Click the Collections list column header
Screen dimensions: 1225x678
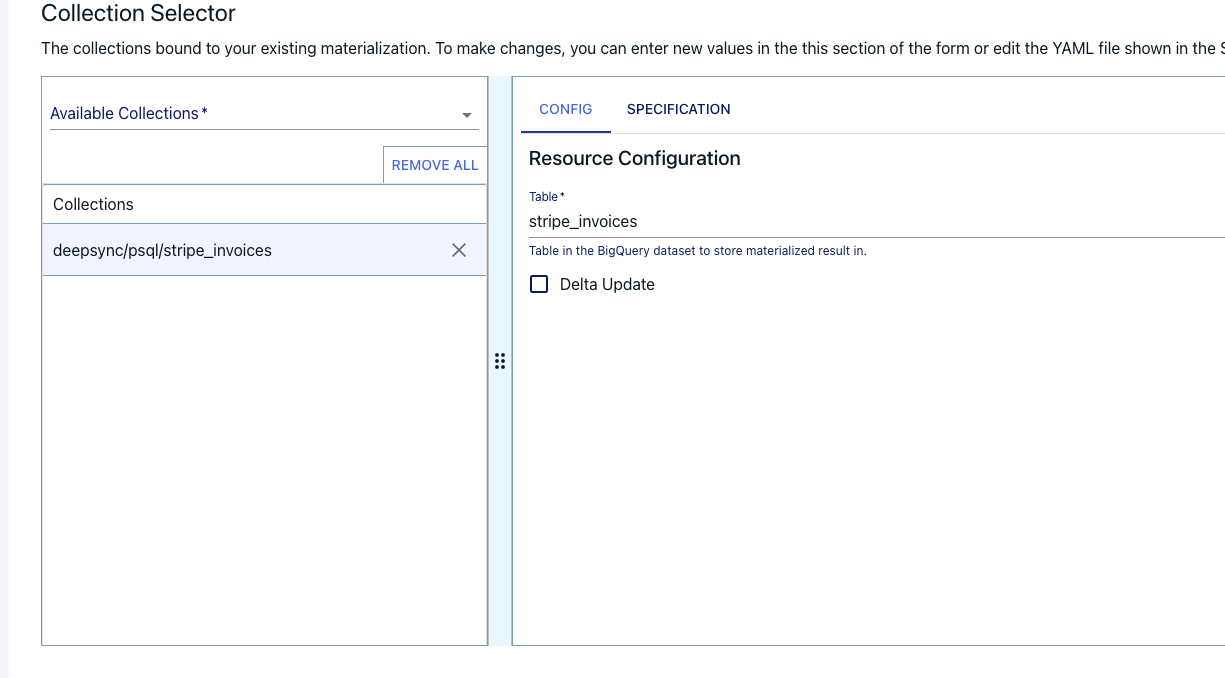(93, 204)
